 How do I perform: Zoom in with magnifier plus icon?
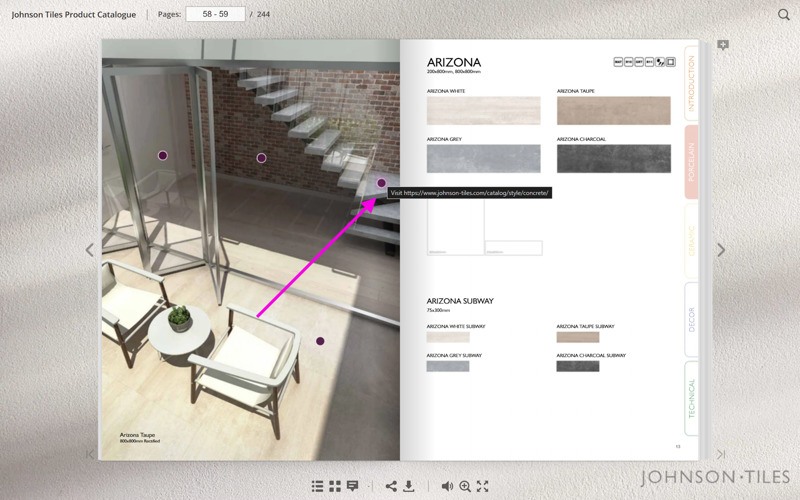(465, 486)
